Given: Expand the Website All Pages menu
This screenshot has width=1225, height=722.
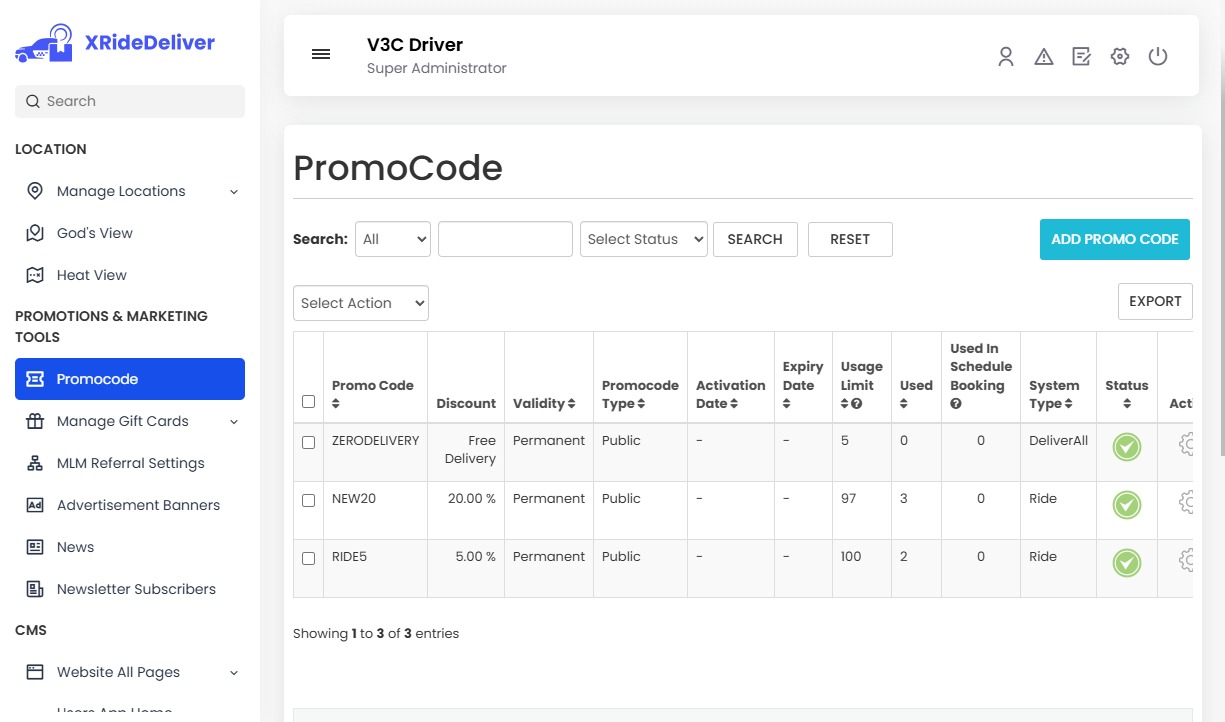Looking at the screenshot, I should 119,672.
